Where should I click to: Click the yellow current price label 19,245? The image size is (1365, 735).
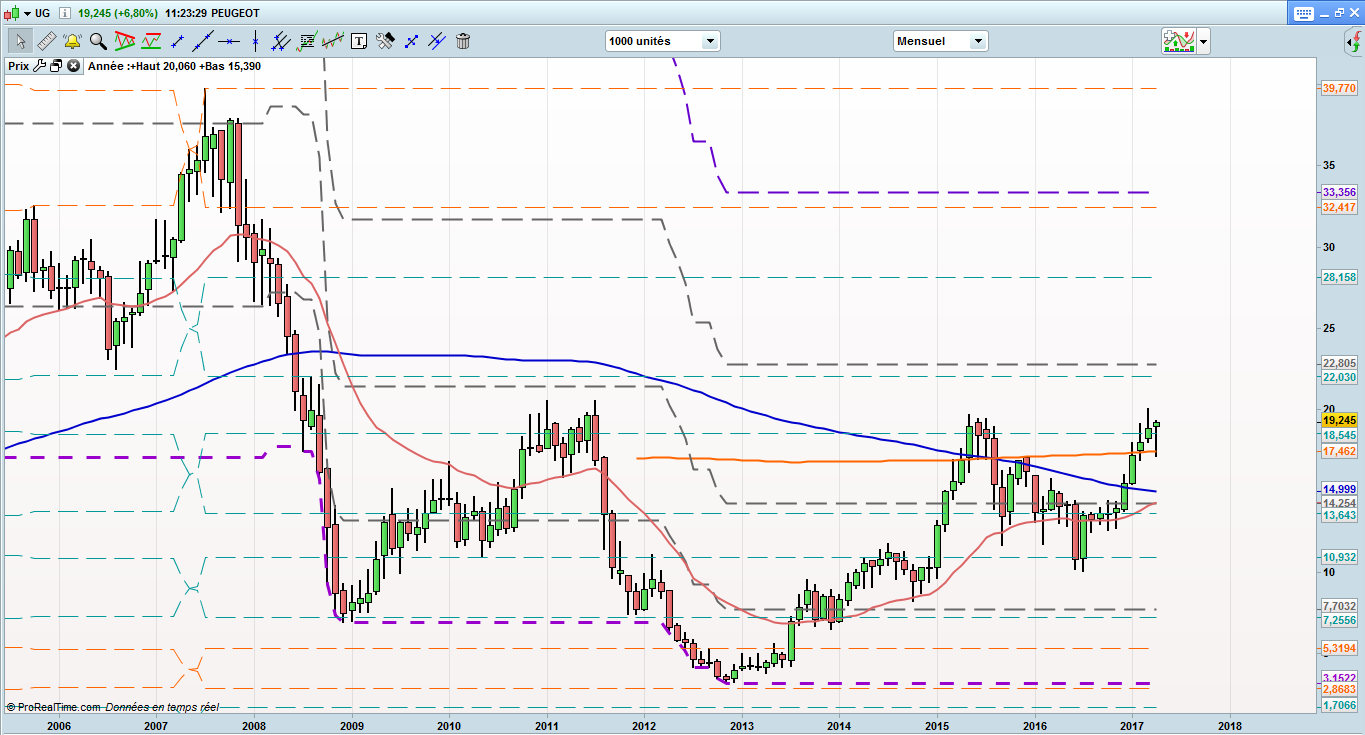pos(1339,421)
